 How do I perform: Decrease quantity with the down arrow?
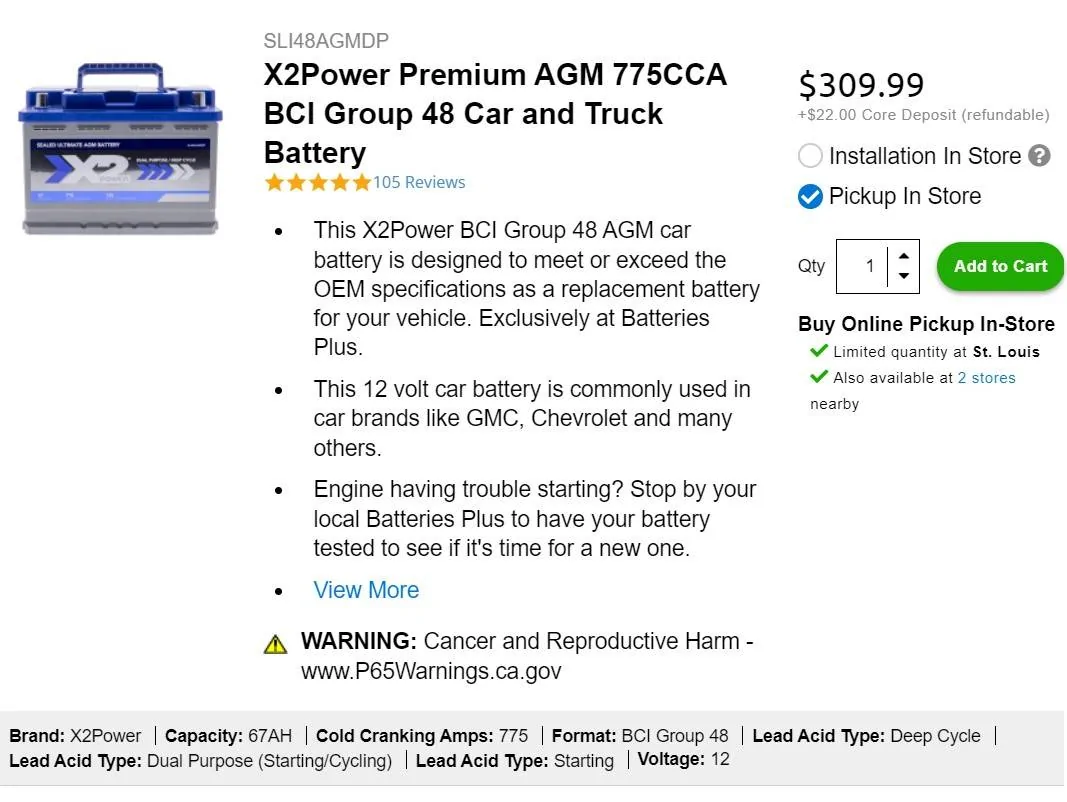904,276
